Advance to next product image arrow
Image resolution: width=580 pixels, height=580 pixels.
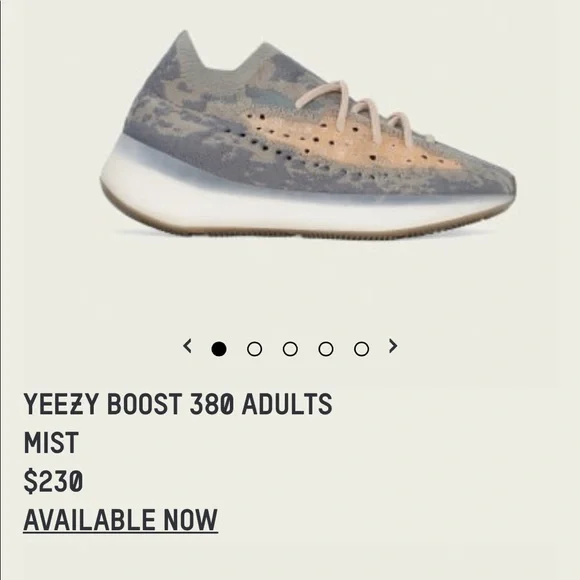click(x=393, y=346)
